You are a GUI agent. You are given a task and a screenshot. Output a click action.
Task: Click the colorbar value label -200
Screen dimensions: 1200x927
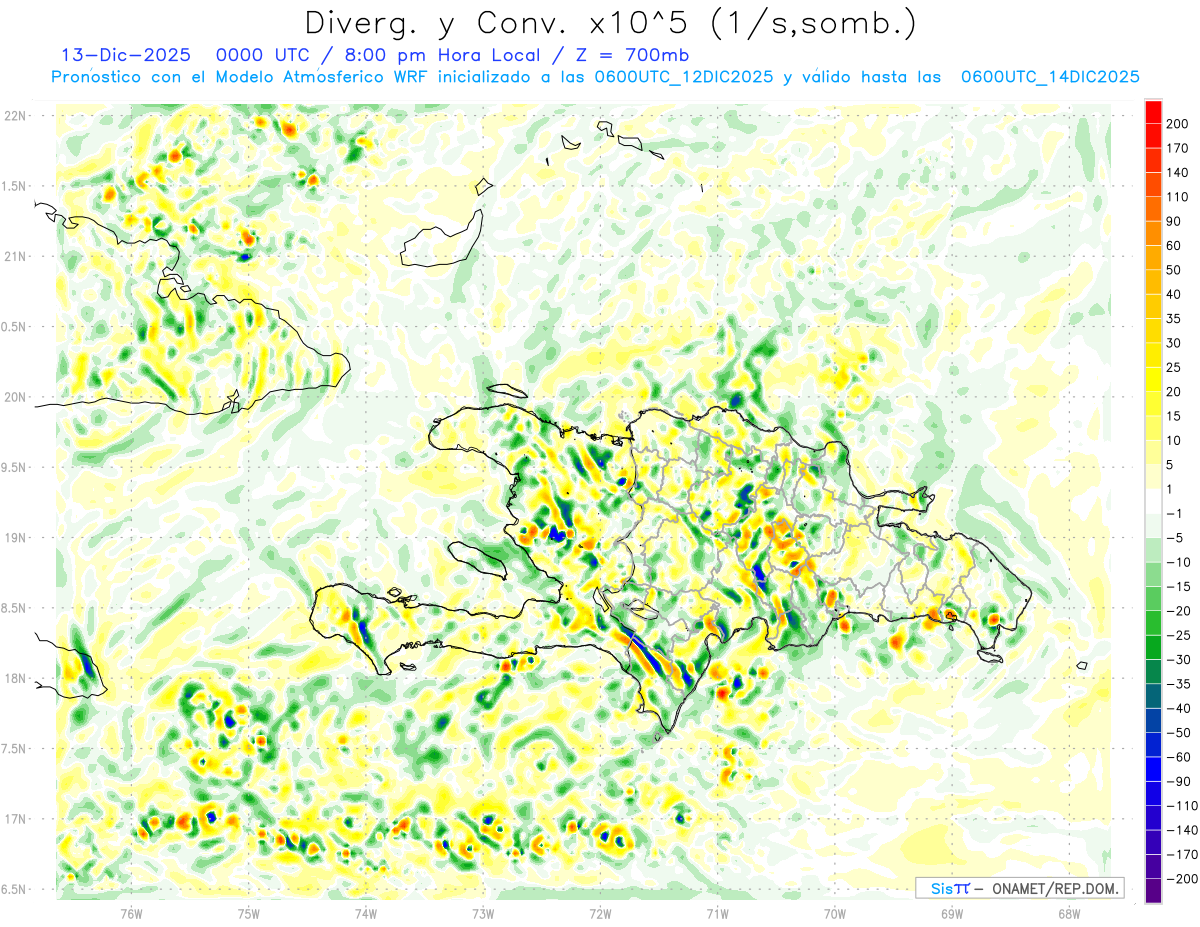pos(1180,879)
